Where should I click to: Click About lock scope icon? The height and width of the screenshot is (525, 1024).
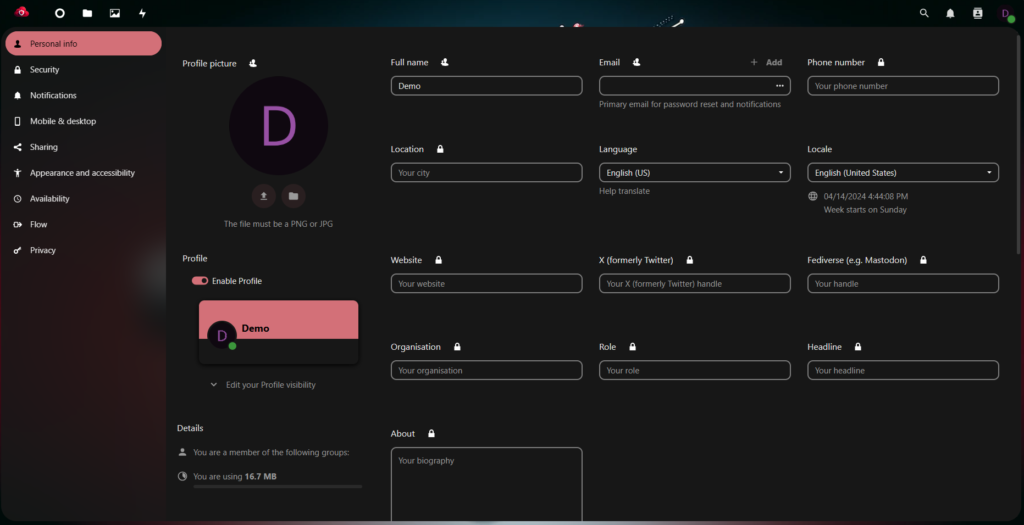click(x=431, y=434)
